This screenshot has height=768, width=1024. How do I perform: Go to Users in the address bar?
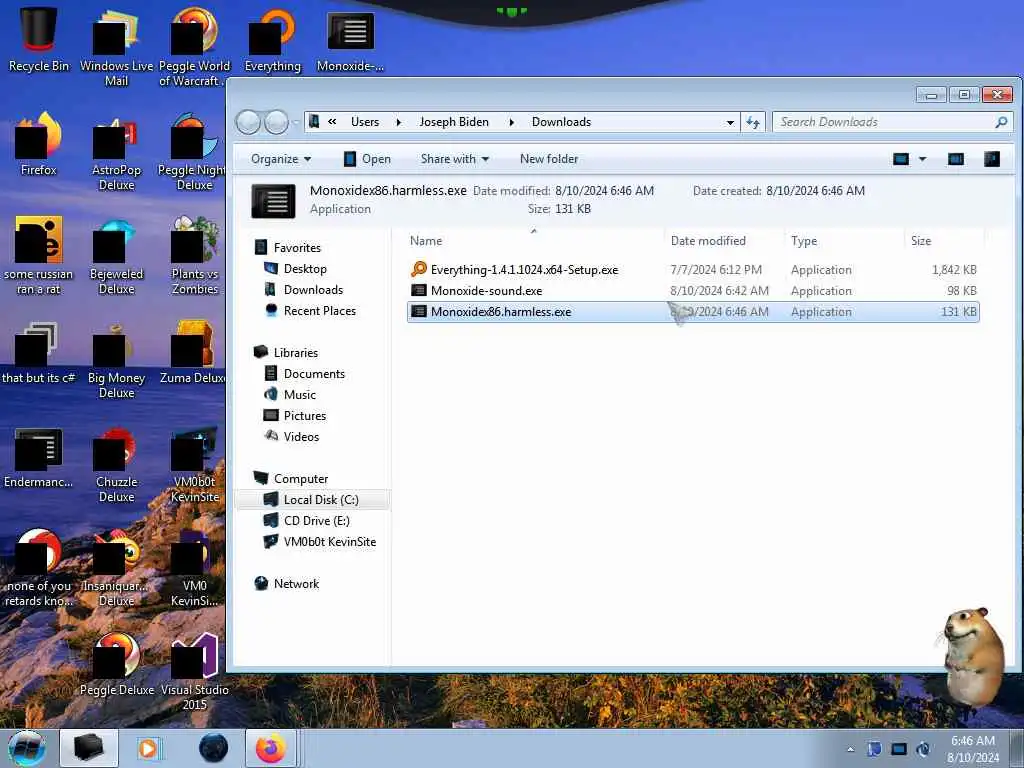click(364, 122)
